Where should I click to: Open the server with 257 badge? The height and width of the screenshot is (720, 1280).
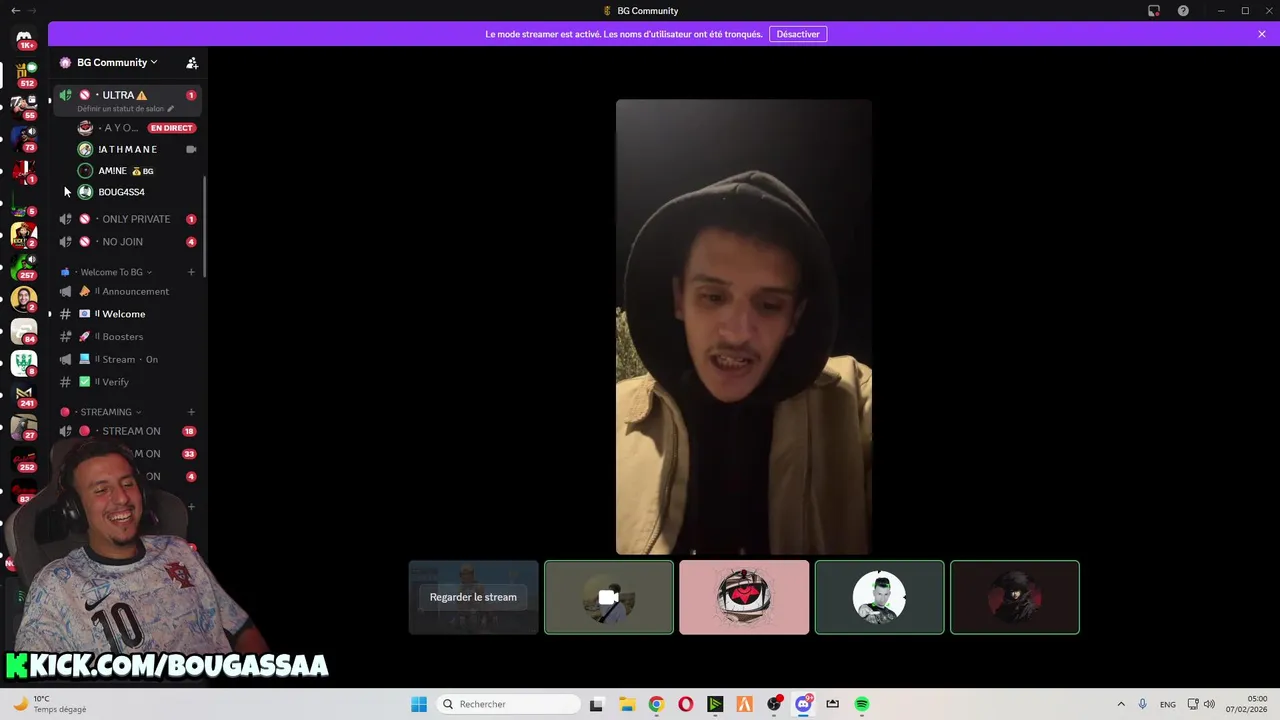click(24, 265)
